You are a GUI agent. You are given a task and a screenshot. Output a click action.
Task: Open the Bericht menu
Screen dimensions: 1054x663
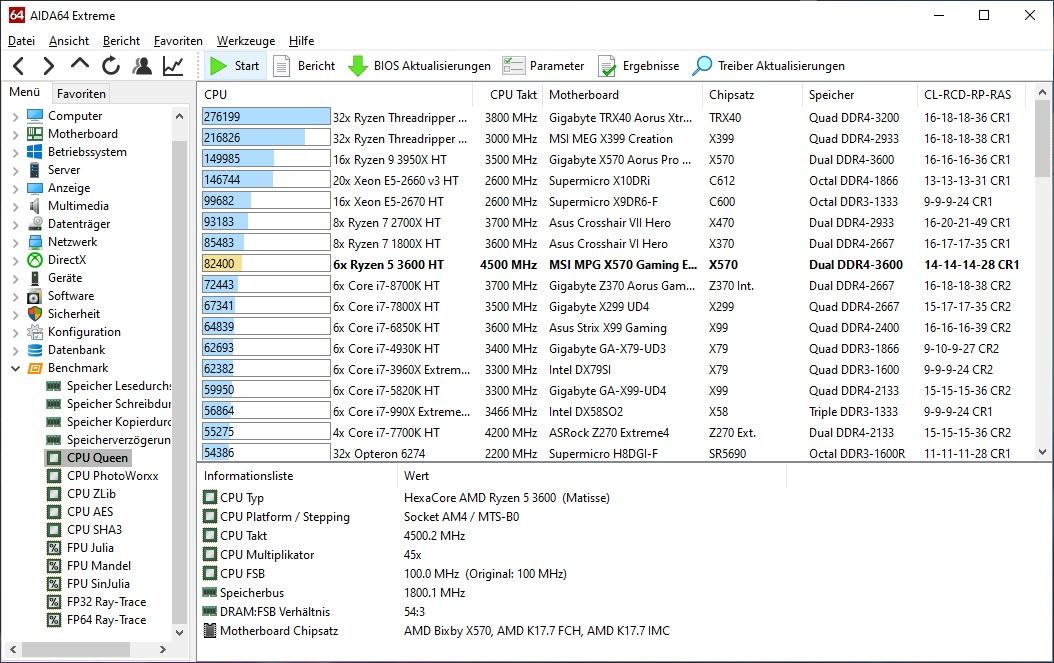point(121,41)
